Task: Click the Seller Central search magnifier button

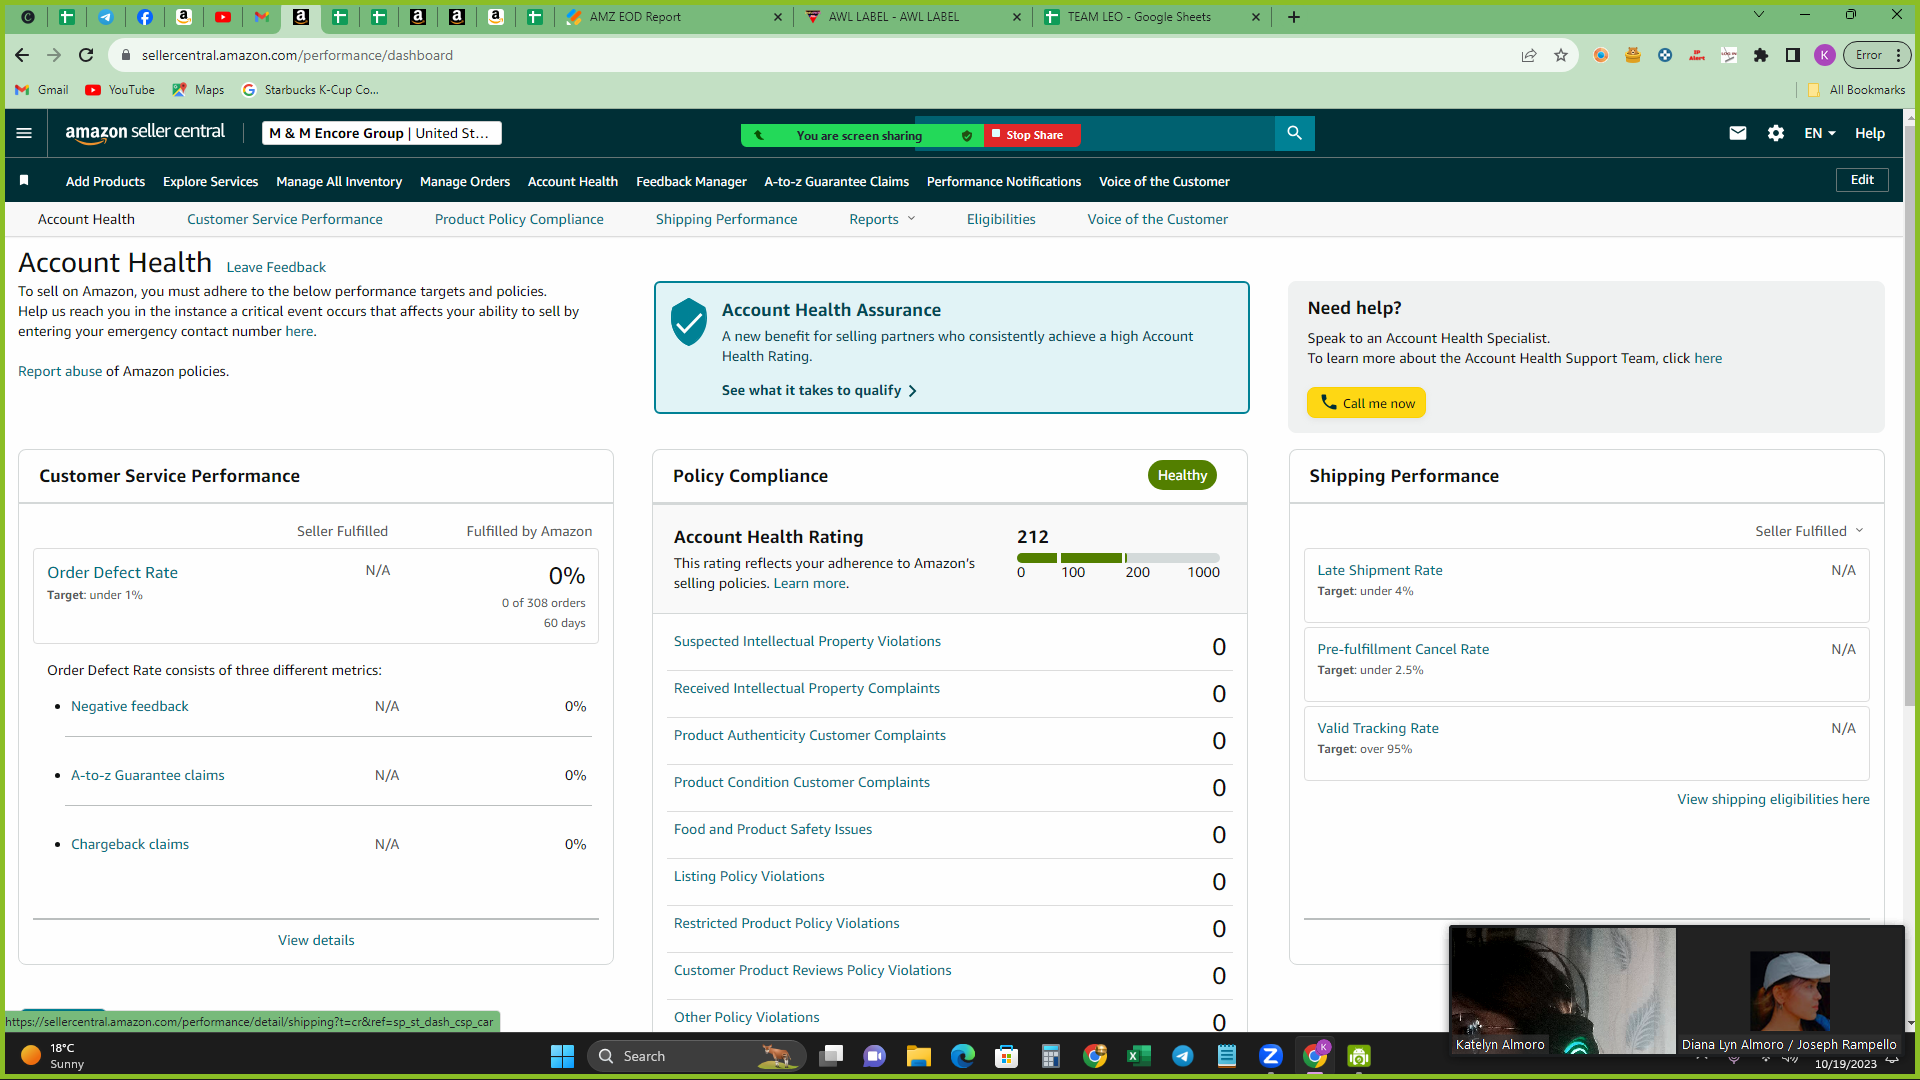Action: (1294, 133)
